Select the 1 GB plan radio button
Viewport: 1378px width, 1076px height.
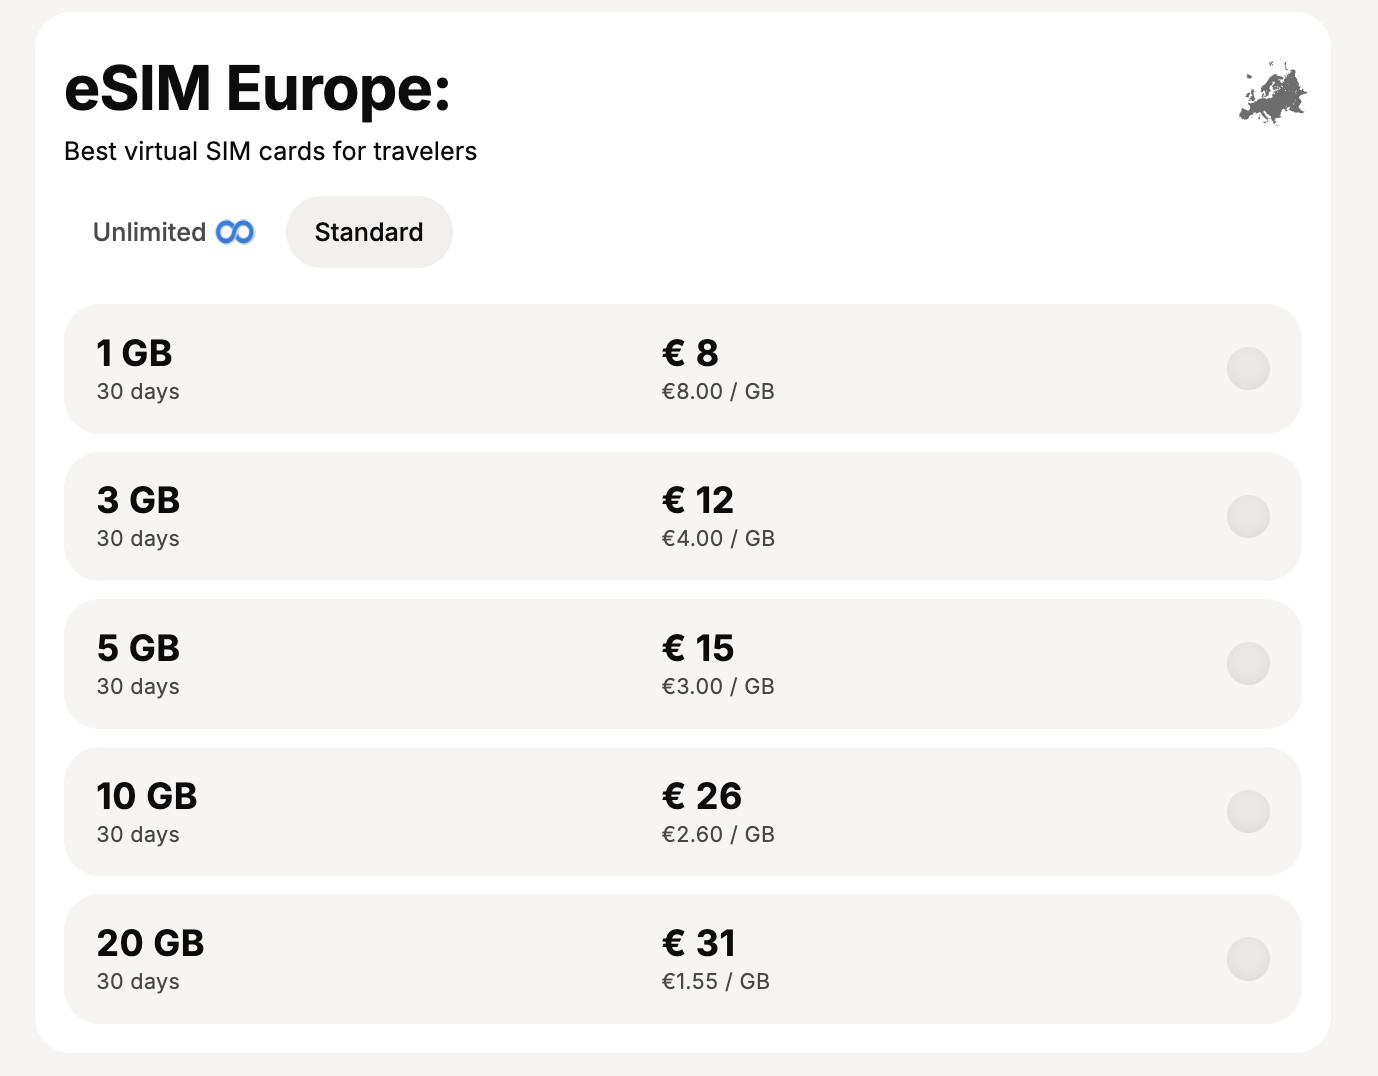click(1248, 369)
